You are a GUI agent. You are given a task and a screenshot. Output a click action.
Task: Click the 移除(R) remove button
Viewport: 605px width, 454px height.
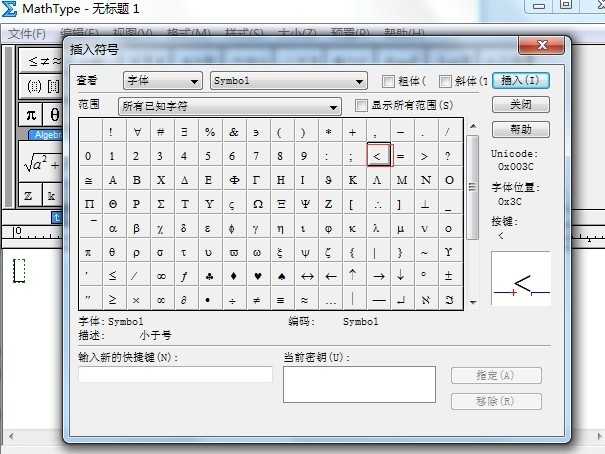click(x=496, y=402)
